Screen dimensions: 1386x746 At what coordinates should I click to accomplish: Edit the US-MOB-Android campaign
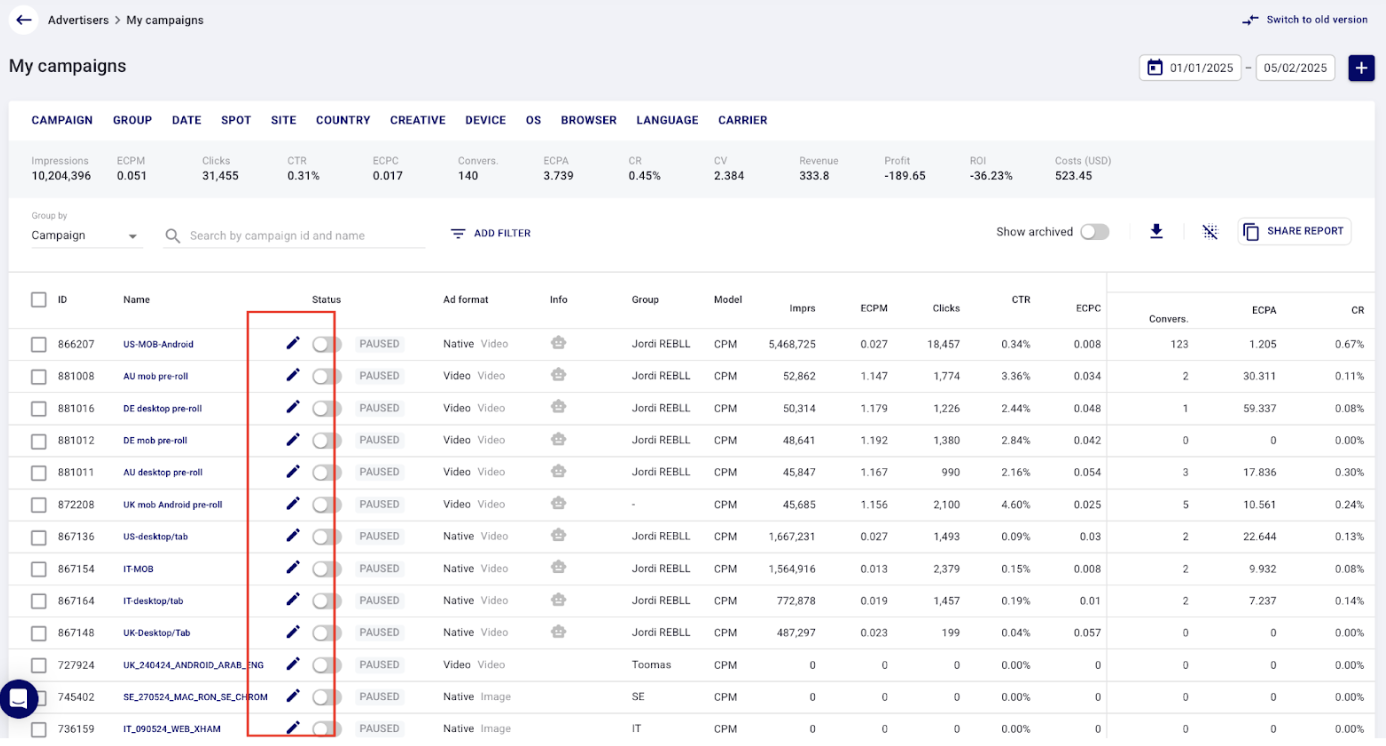coord(293,343)
